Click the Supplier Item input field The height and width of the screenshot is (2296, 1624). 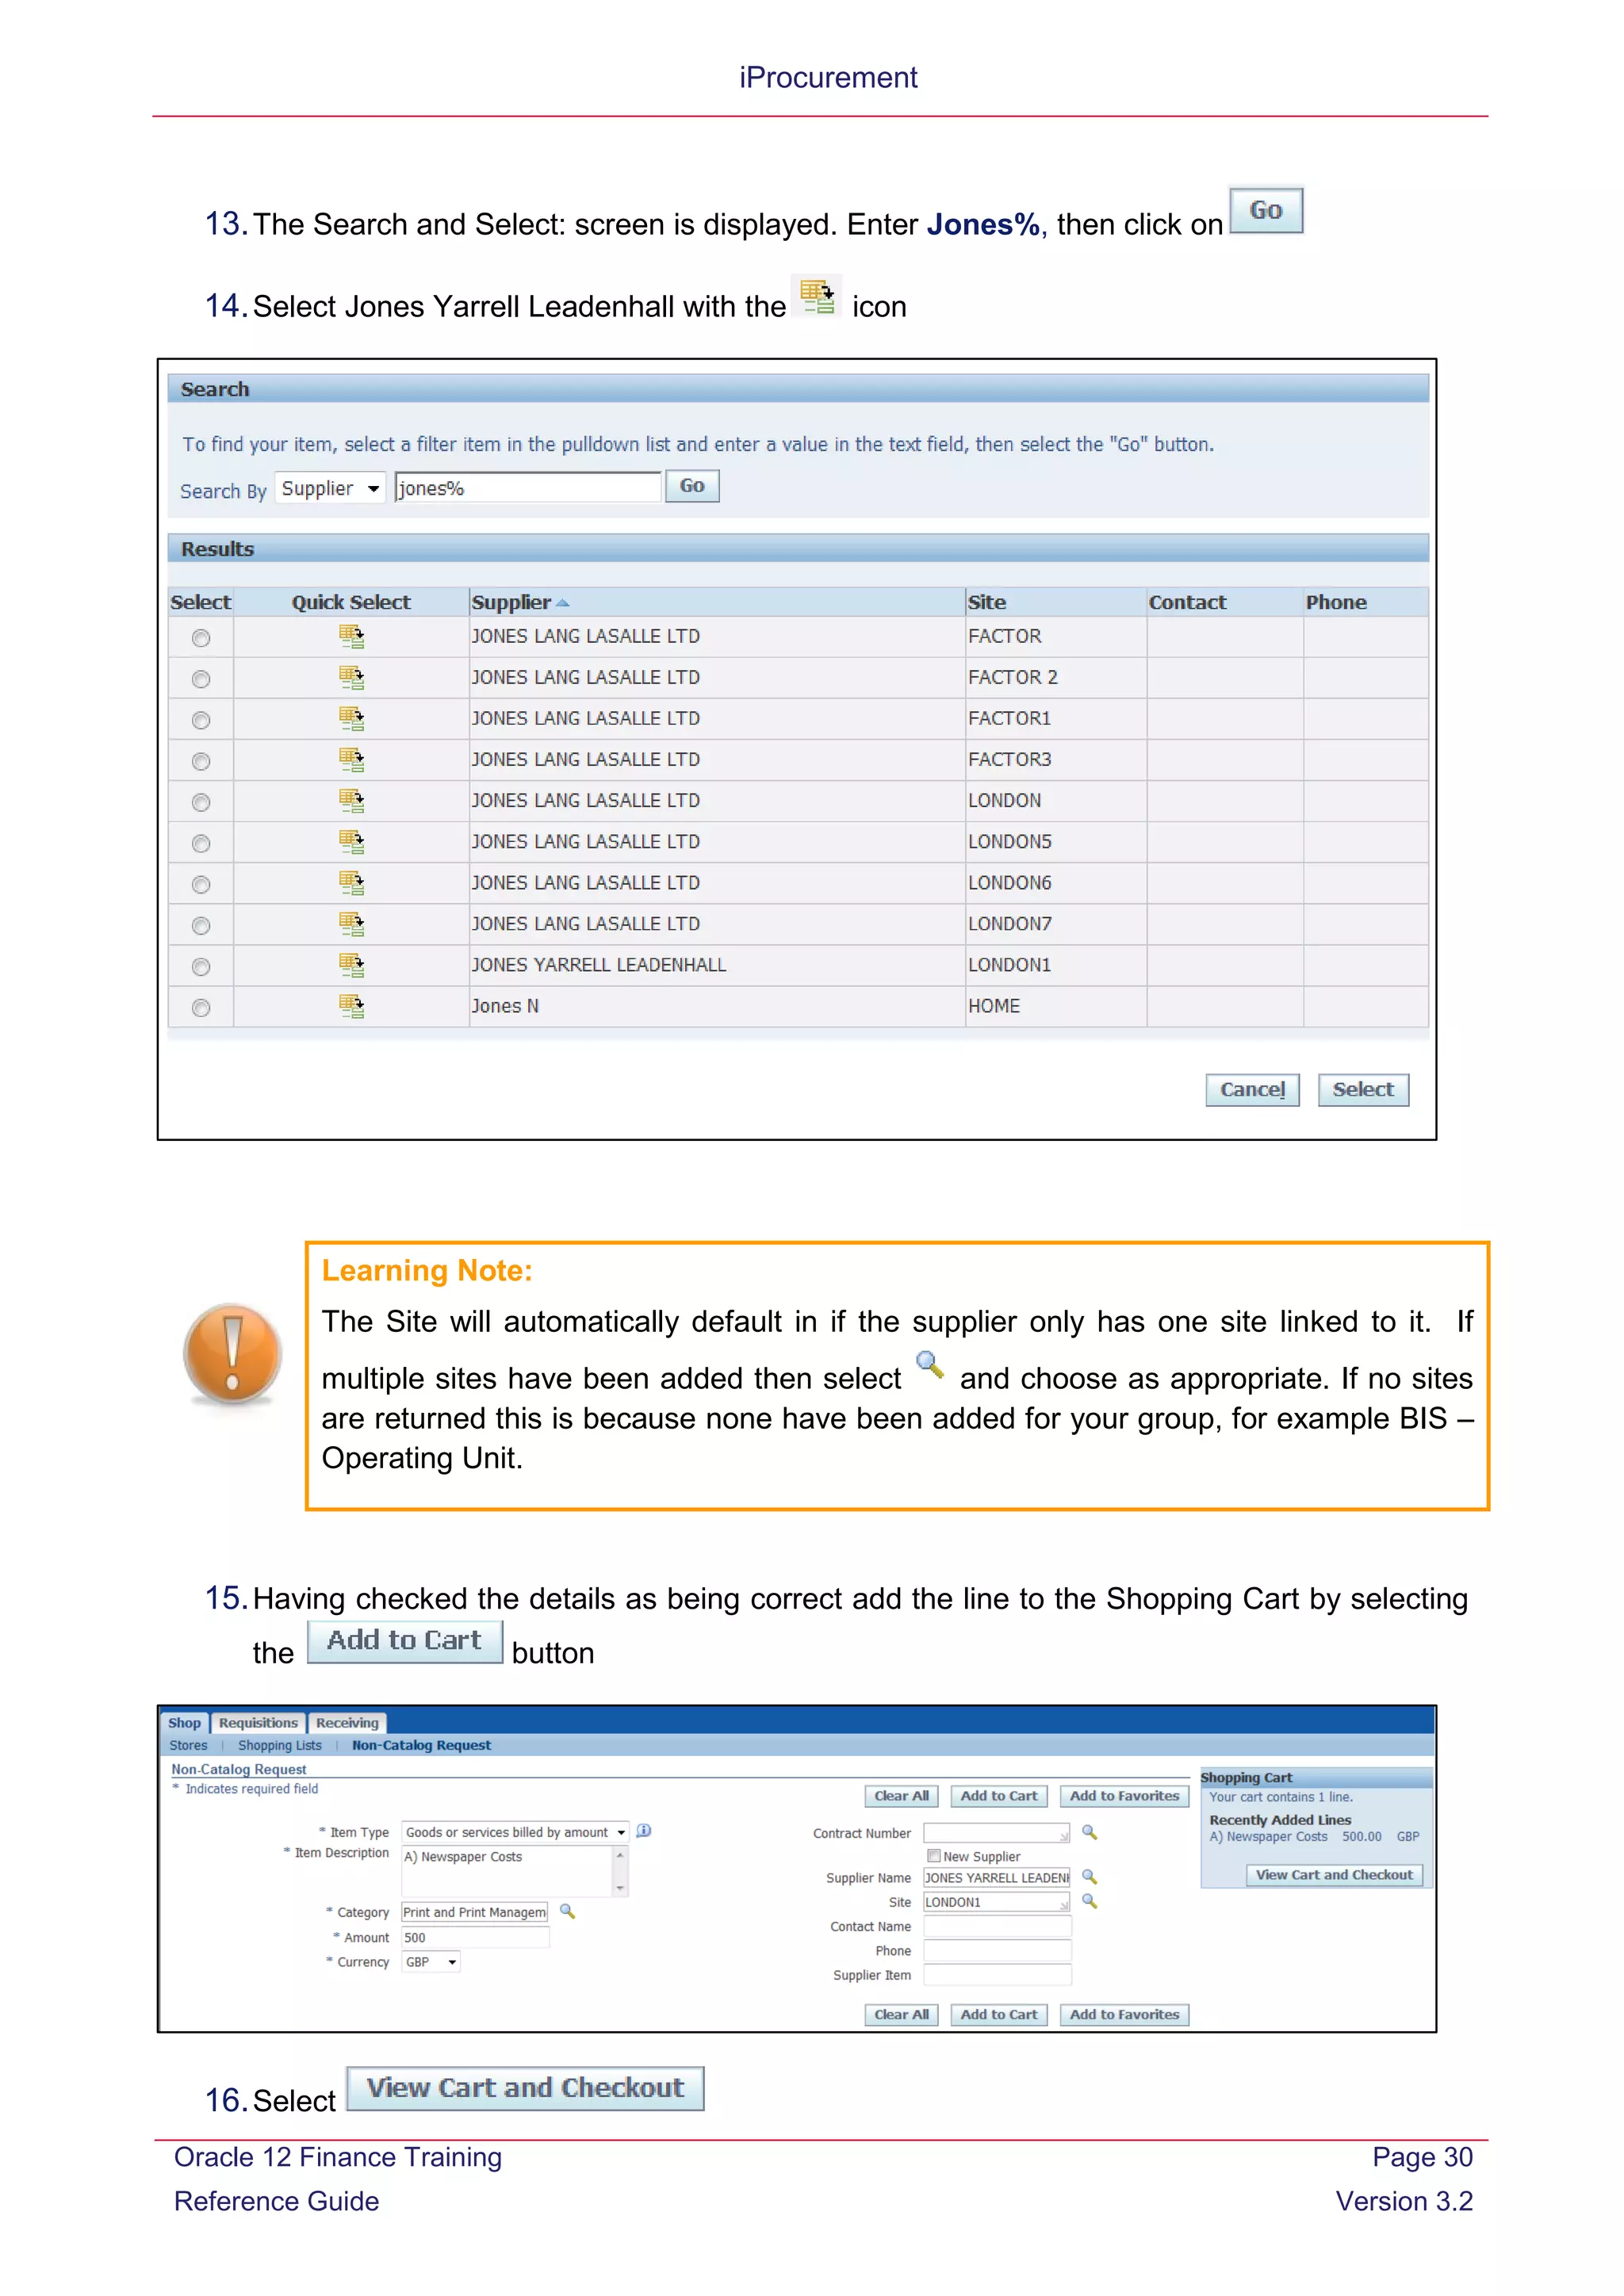point(997,1975)
